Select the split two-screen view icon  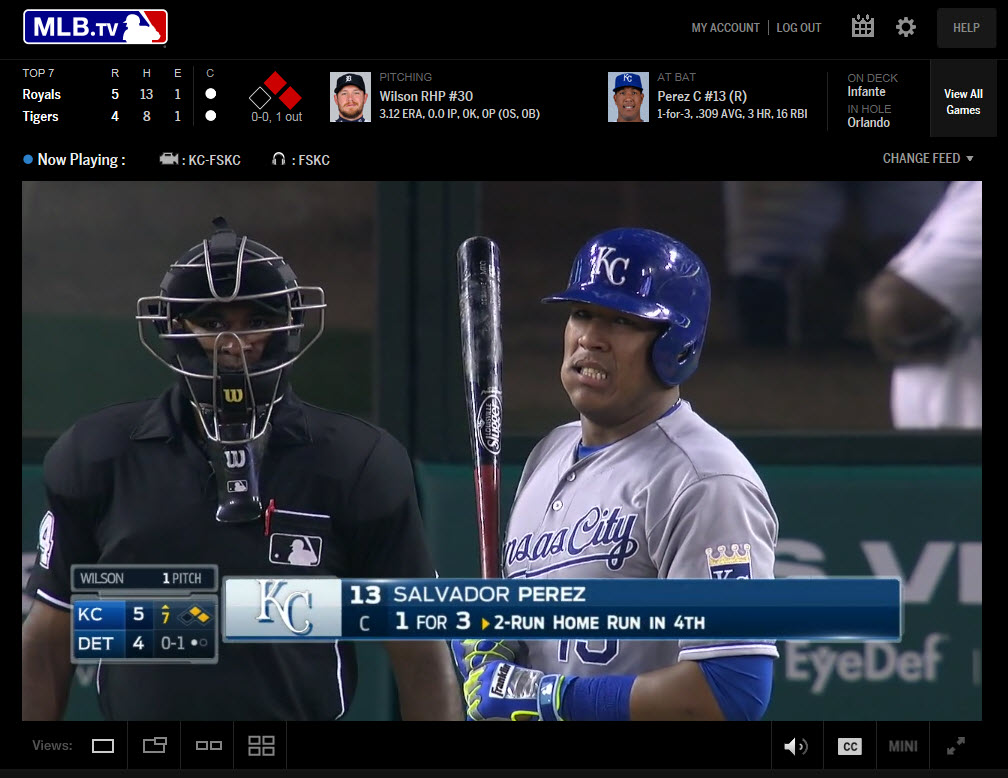pyautogui.click(x=208, y=746)
